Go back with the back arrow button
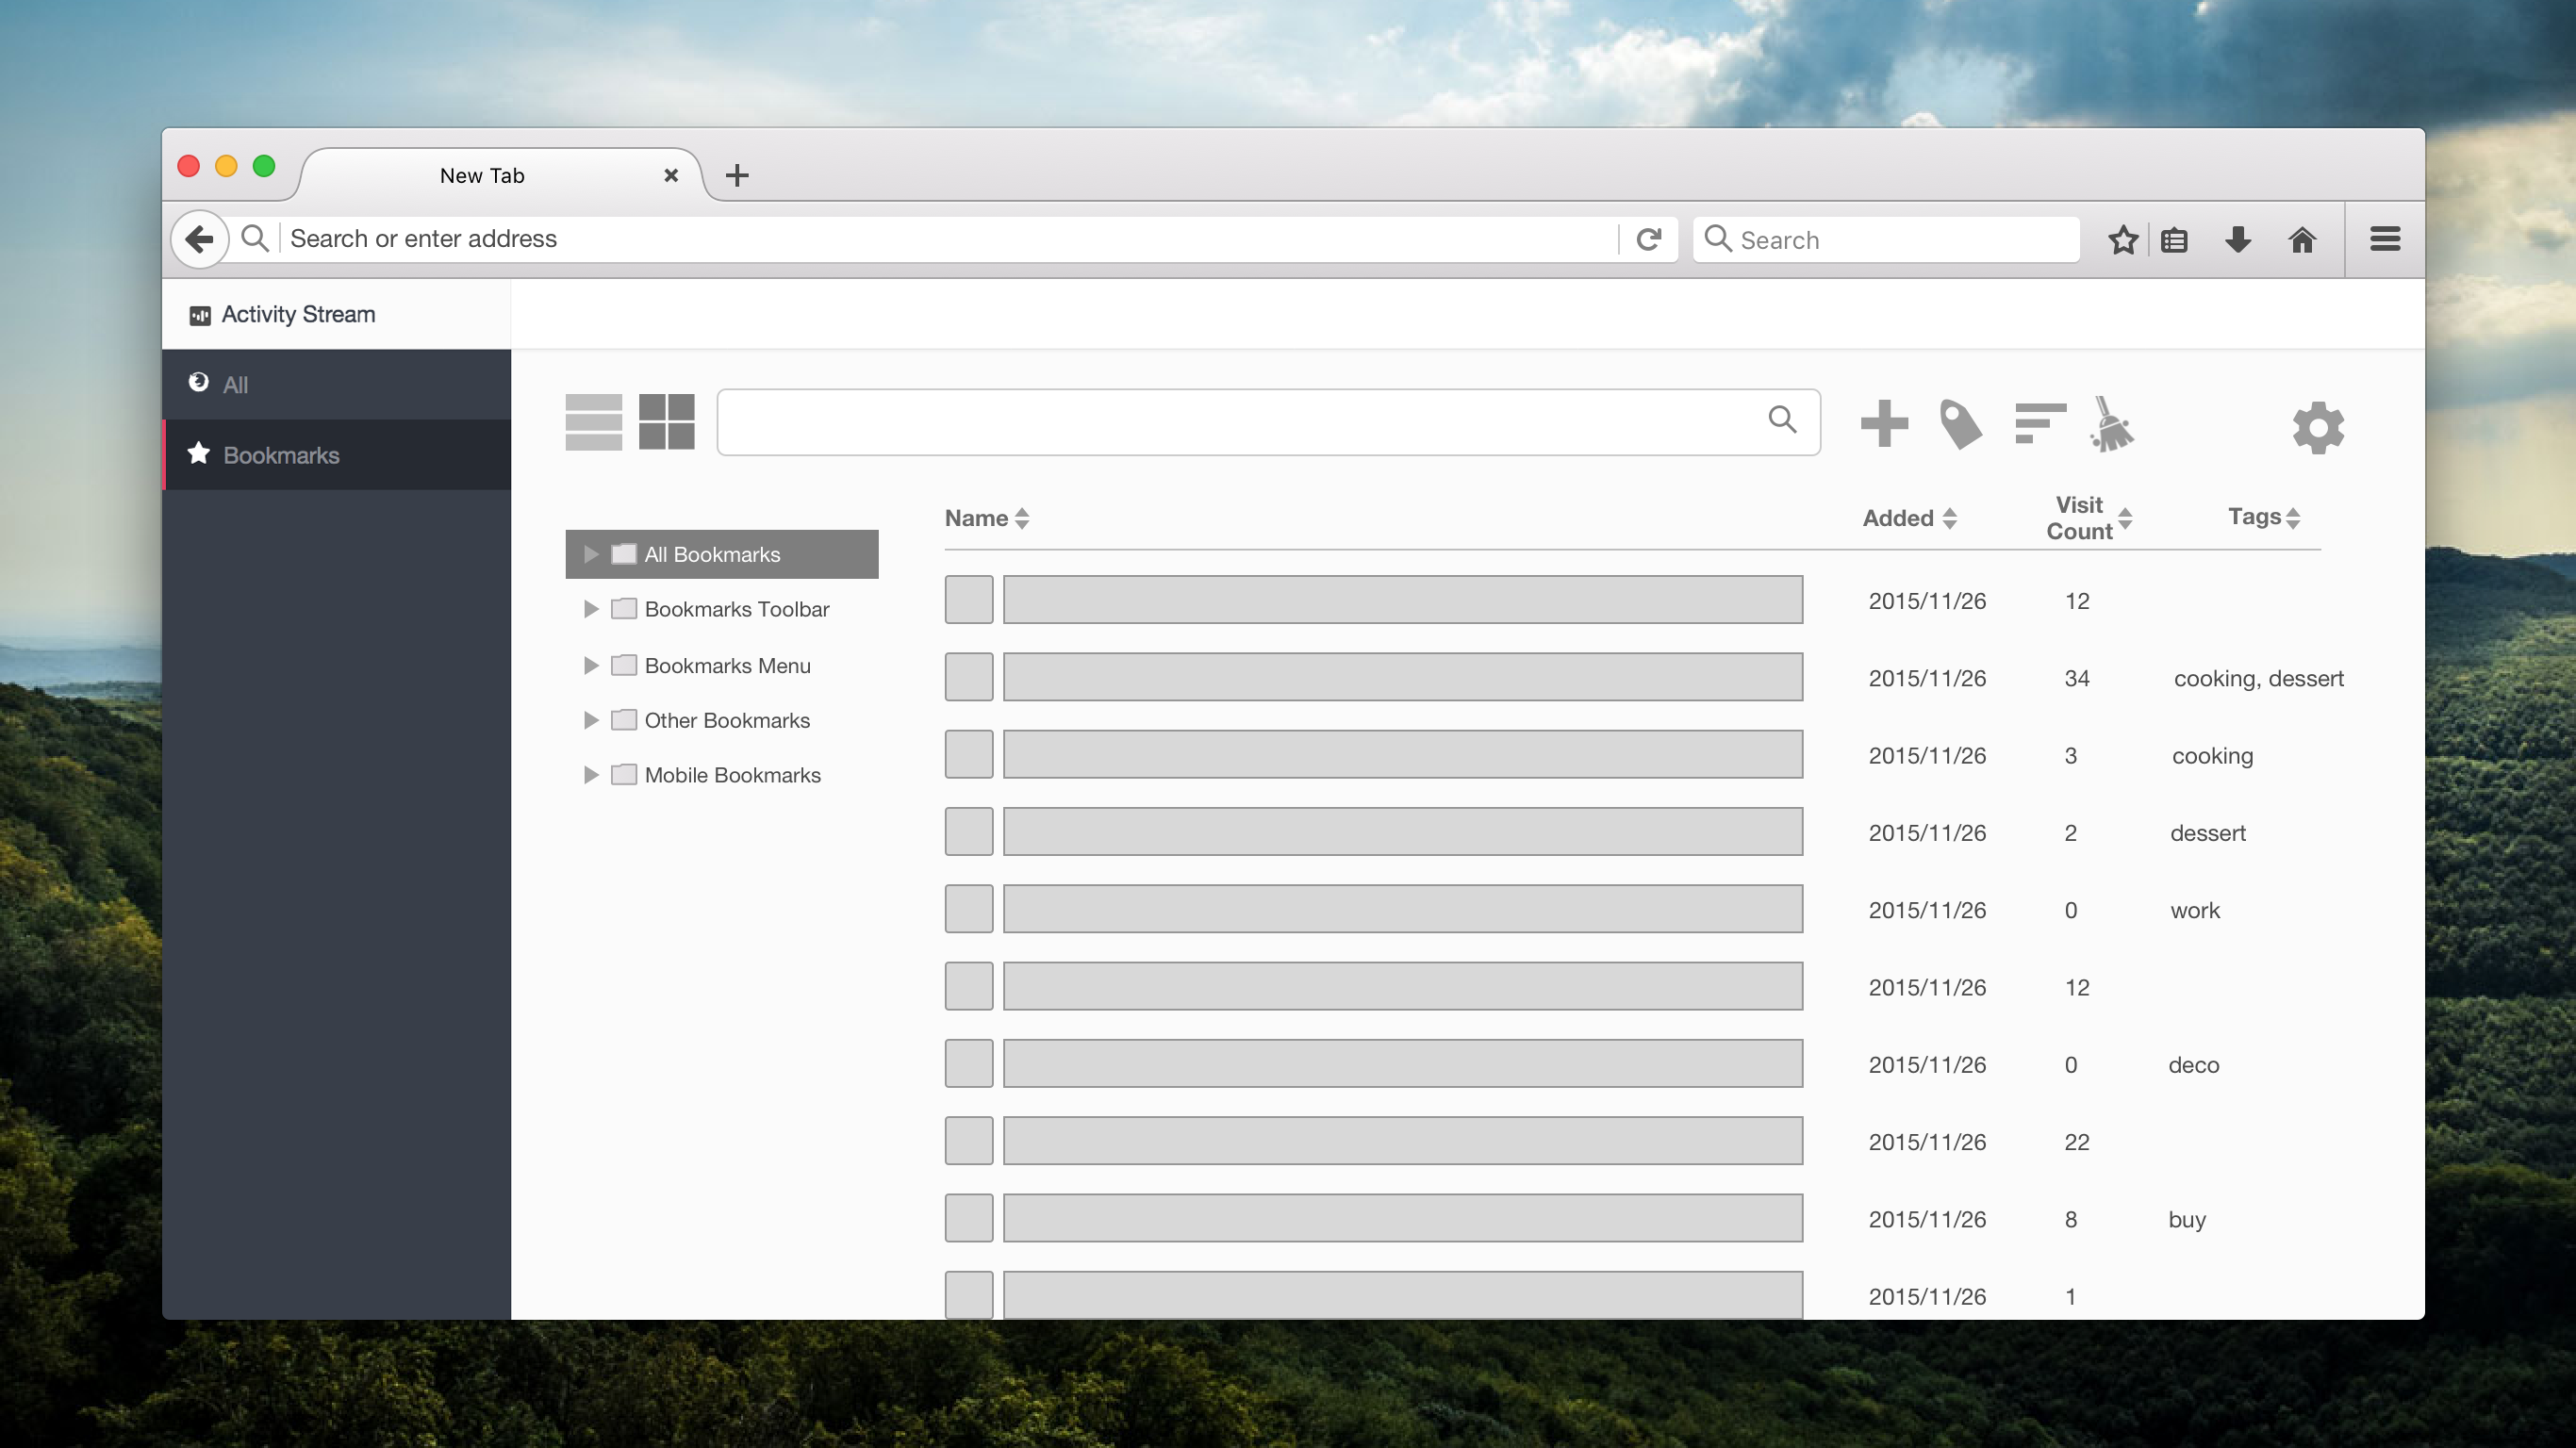 [x=199, y=239]
